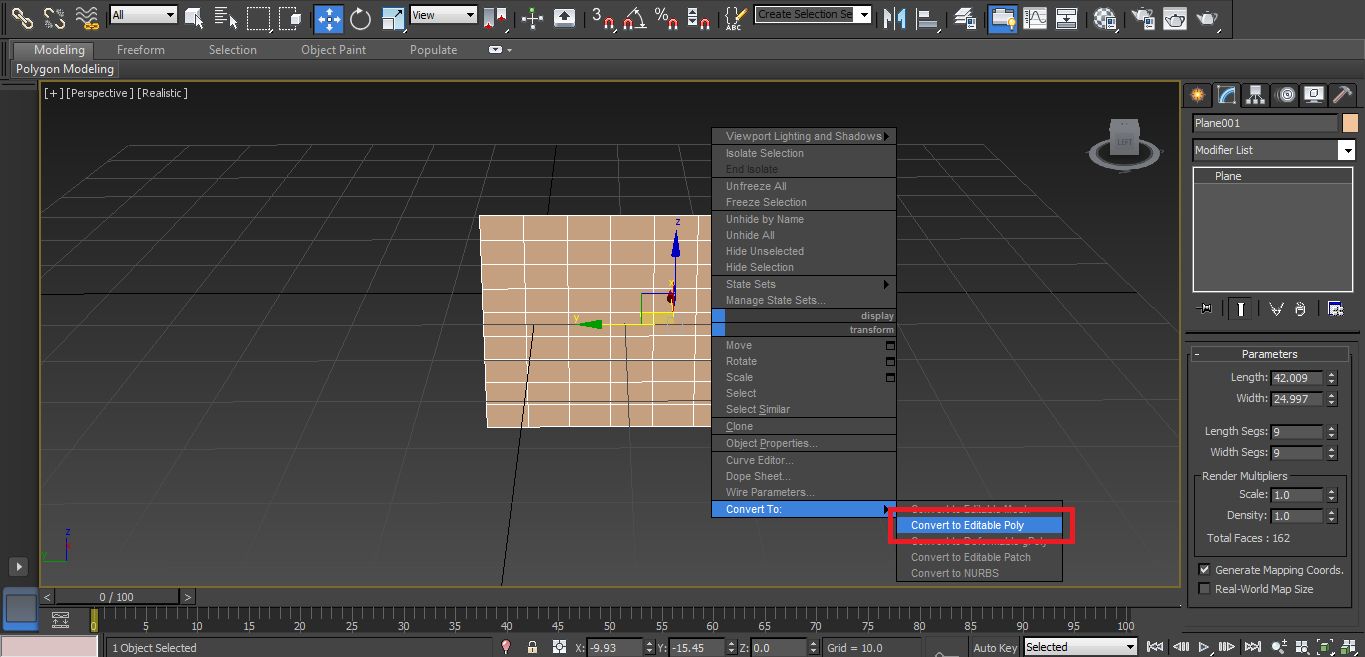Open the Display panel tab
Viewport: 1365px width, 657px height.
click(x=1314, y=95)
